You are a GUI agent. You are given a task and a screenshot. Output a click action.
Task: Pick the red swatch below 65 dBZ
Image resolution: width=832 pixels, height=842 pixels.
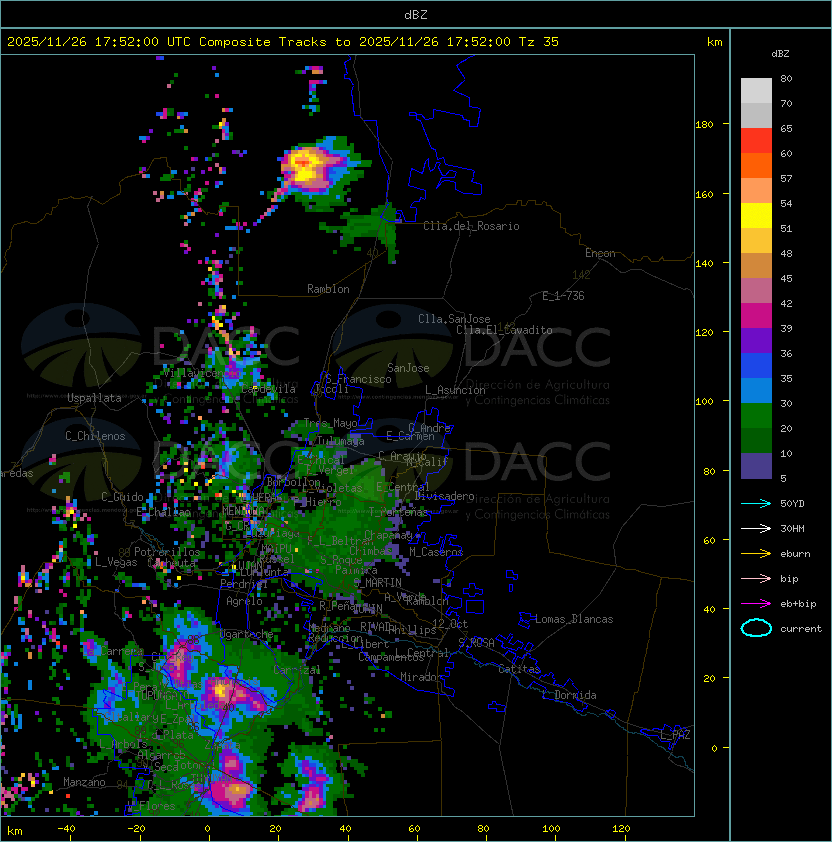point(756,141)
